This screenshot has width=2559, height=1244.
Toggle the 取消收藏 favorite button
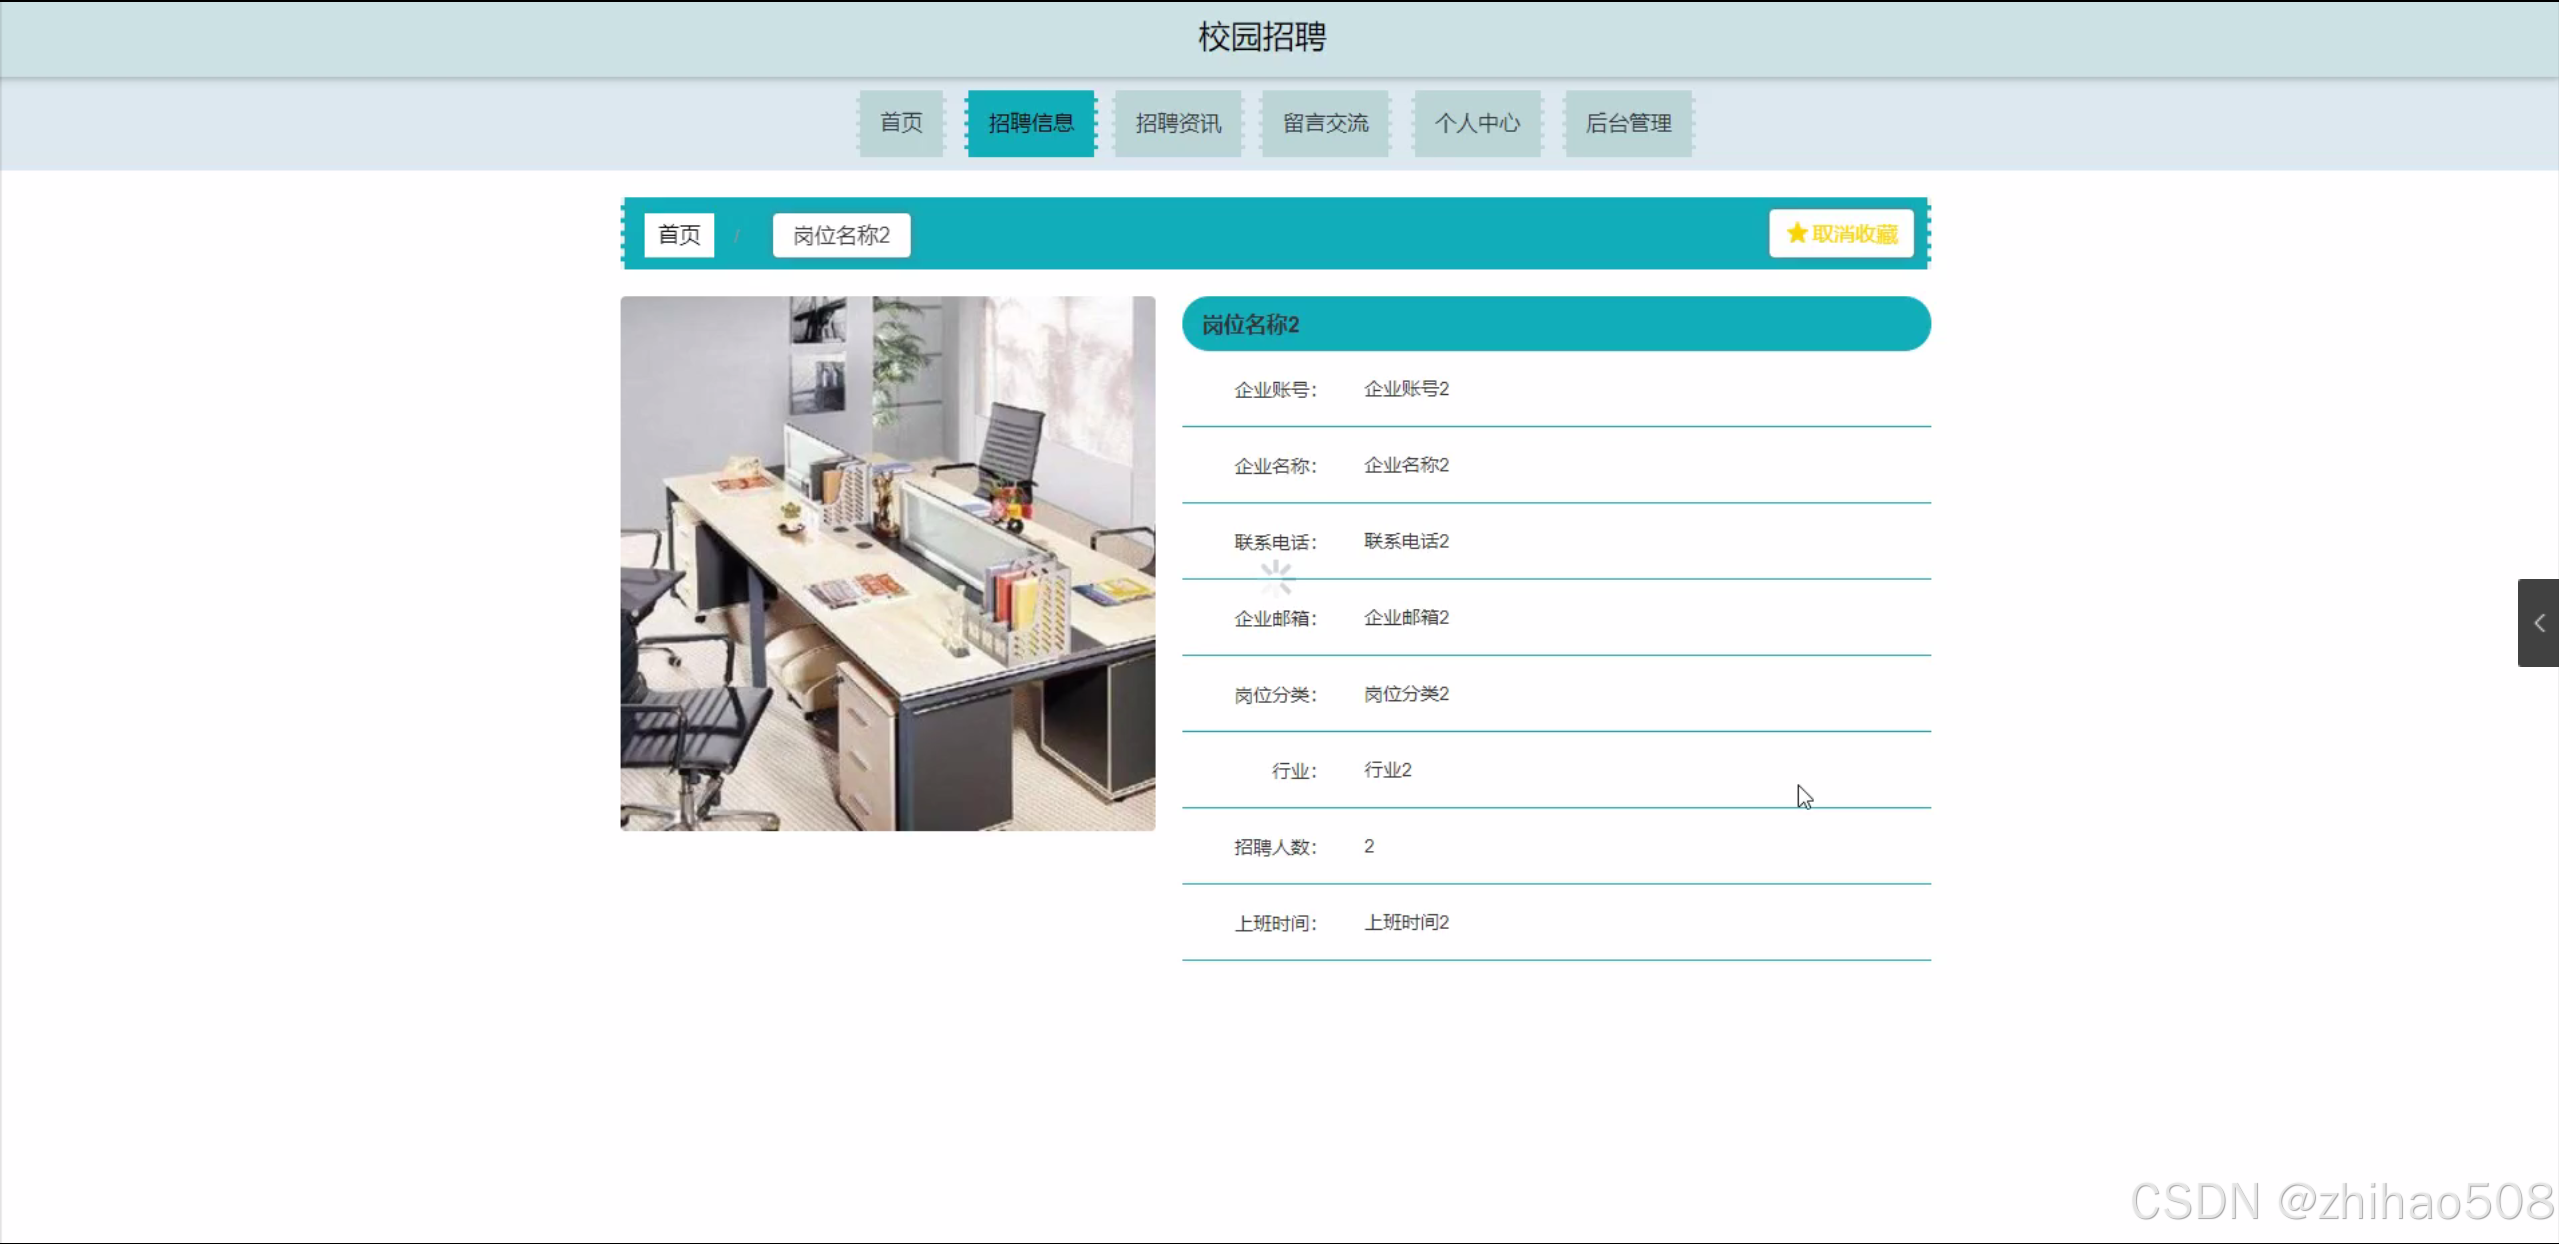tap(1841, 233)
